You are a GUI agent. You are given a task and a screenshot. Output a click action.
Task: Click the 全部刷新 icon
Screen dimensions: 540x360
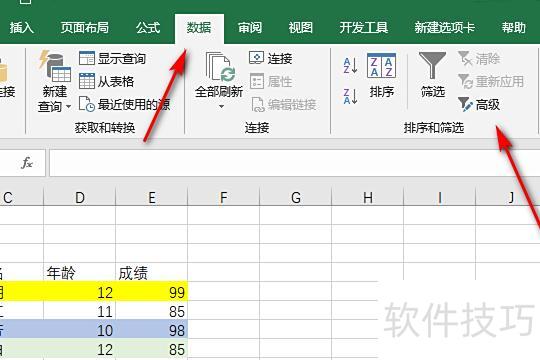click(x=220, y=66)
